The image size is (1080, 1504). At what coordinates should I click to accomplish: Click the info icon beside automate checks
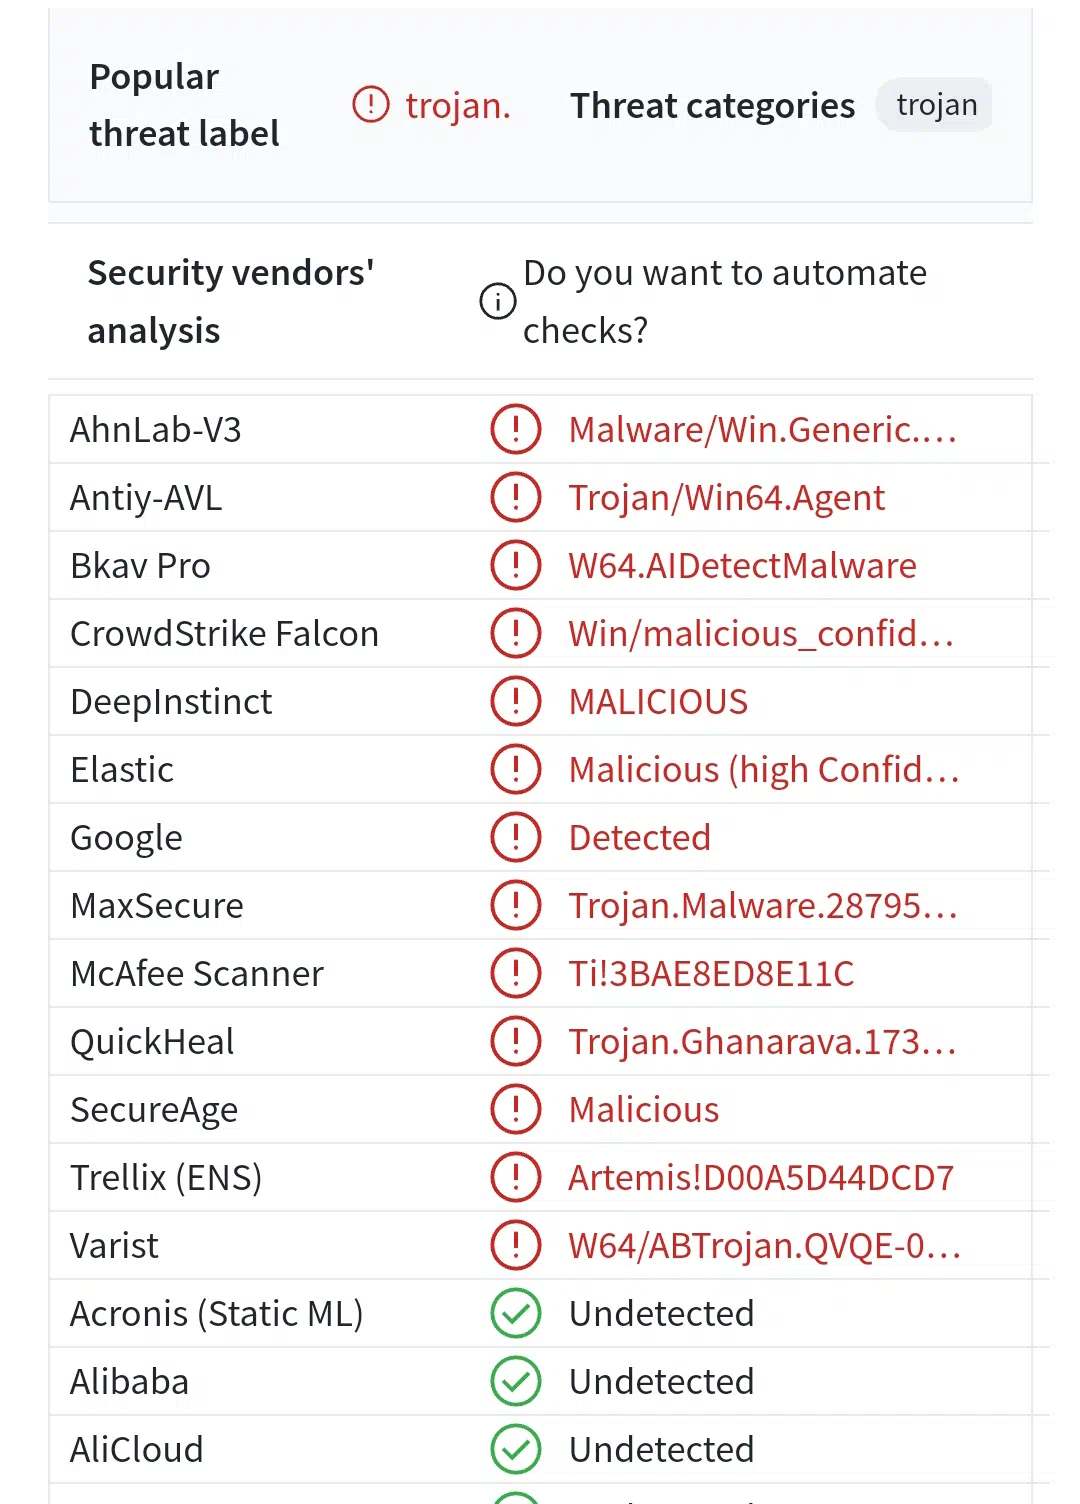pos(498,301)
